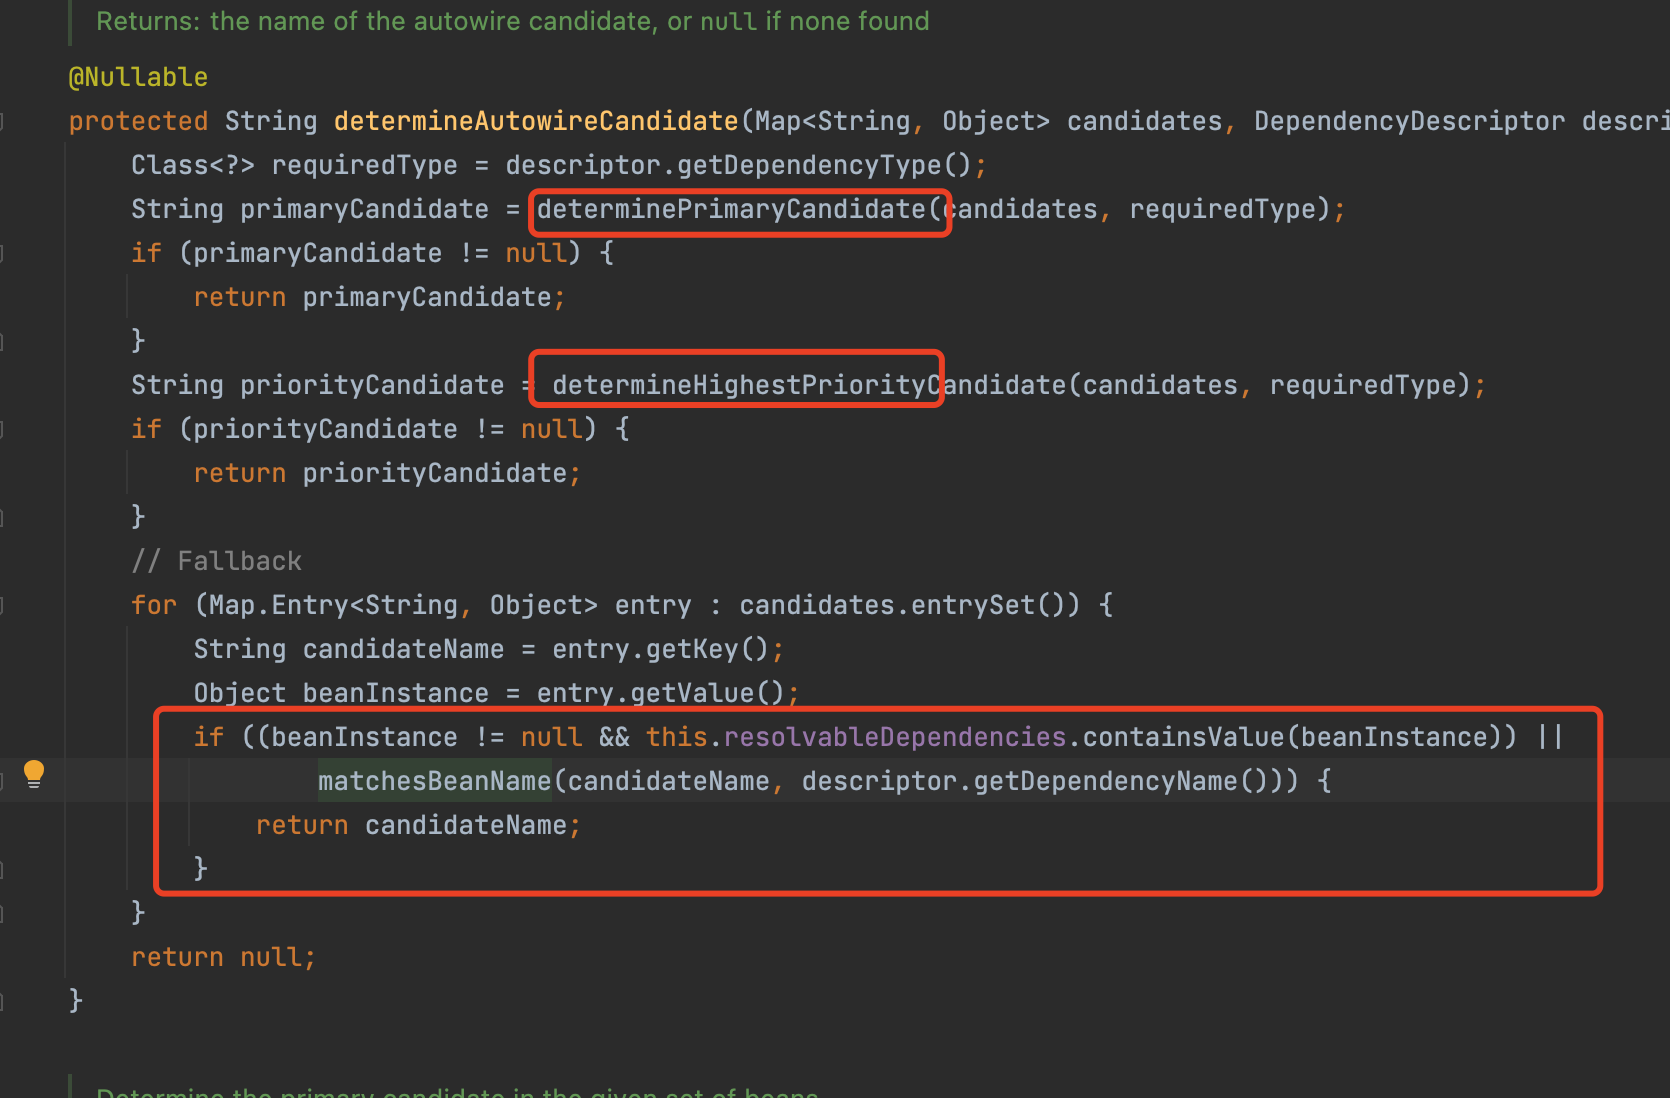This screenshot has height=1098, width=1670.
Task: Click the entry.getKey() call
Action: [x=661, y=649]
